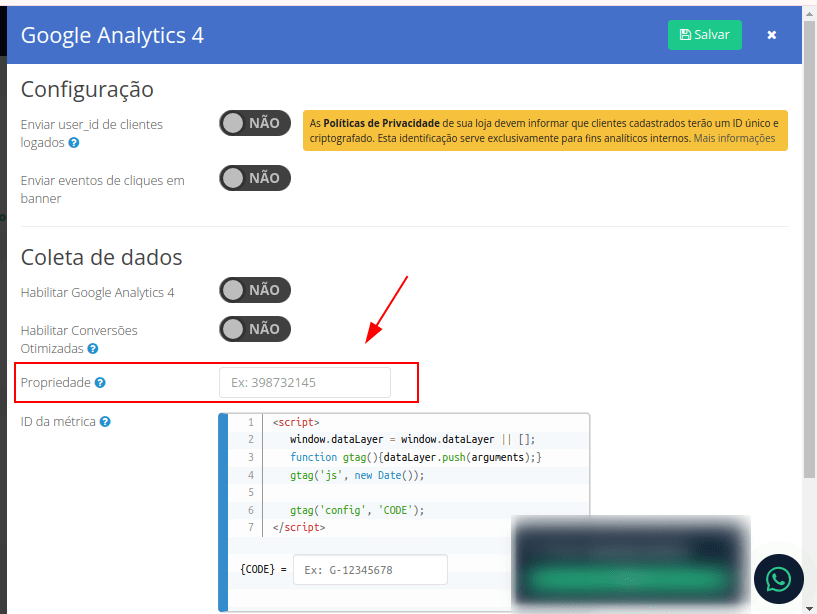
Task: Enable Habilitar Google Analytics 4 switch
Action: tap(255, 290)
